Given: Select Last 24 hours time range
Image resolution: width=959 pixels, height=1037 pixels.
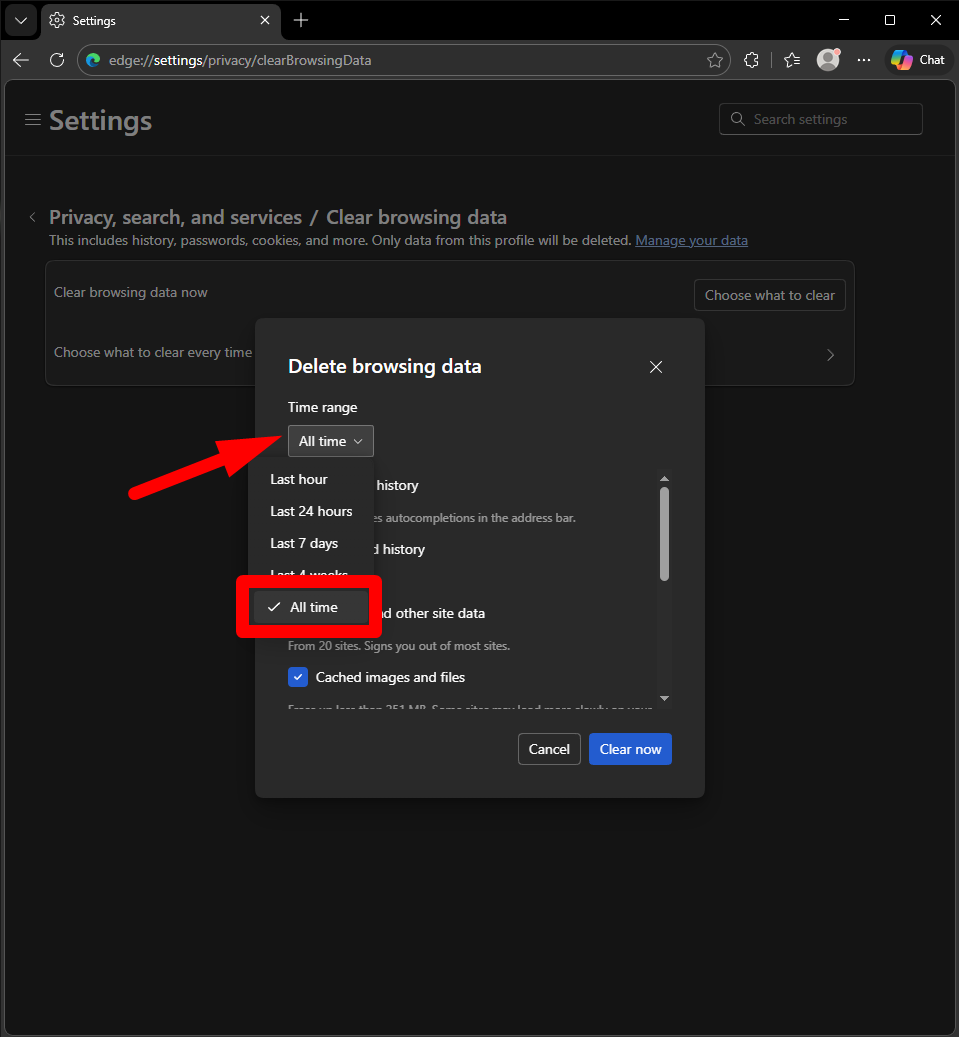Looking at the screenshot, I should (311, 511).
